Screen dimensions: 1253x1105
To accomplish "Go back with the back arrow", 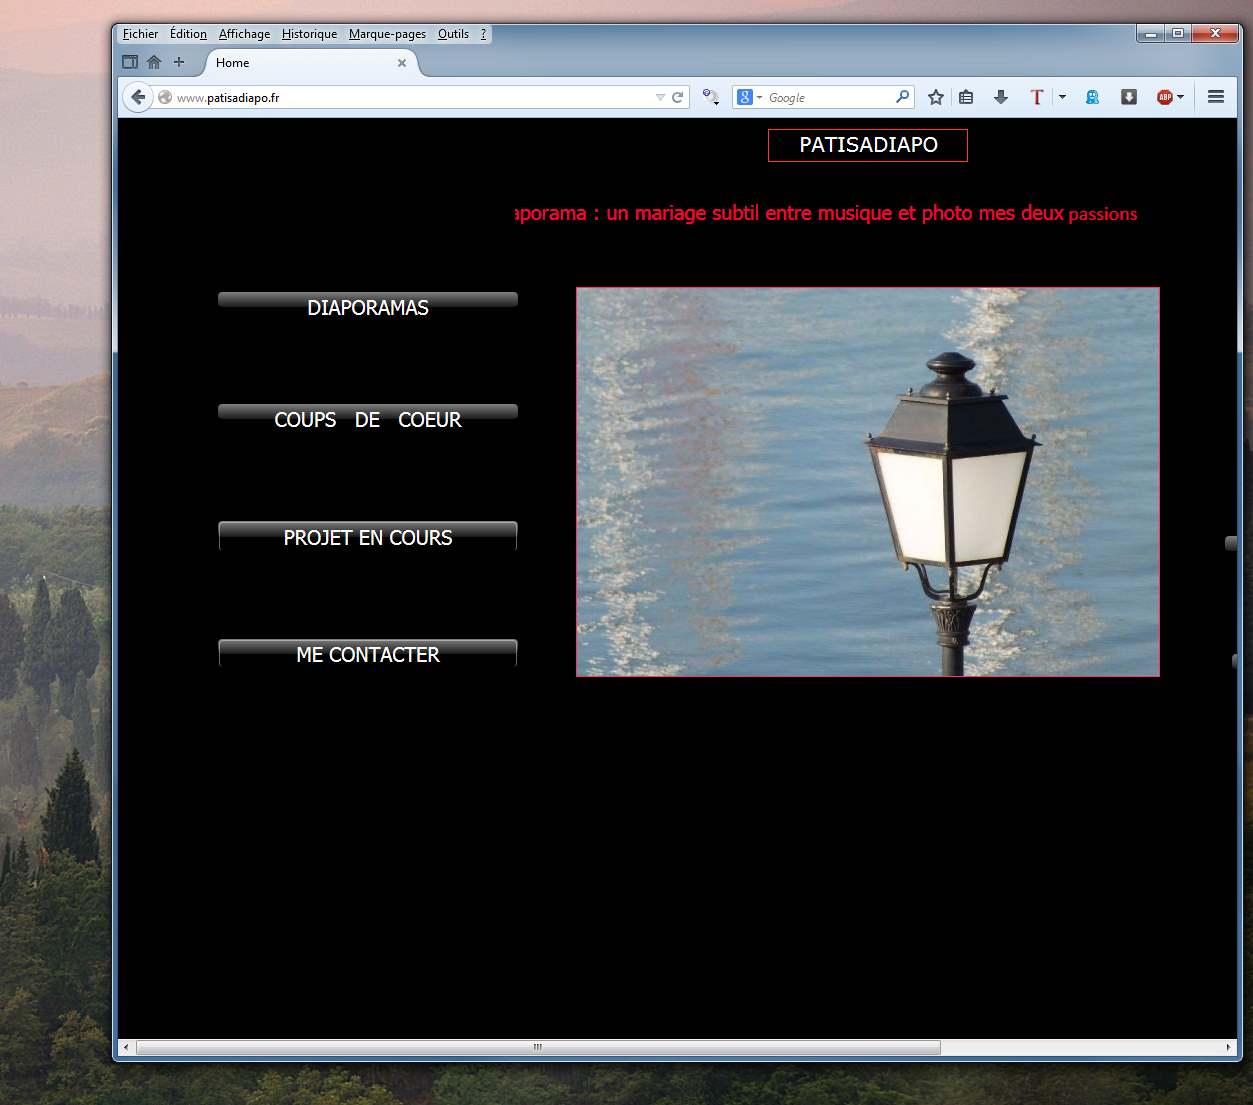I will coord(138,97).
